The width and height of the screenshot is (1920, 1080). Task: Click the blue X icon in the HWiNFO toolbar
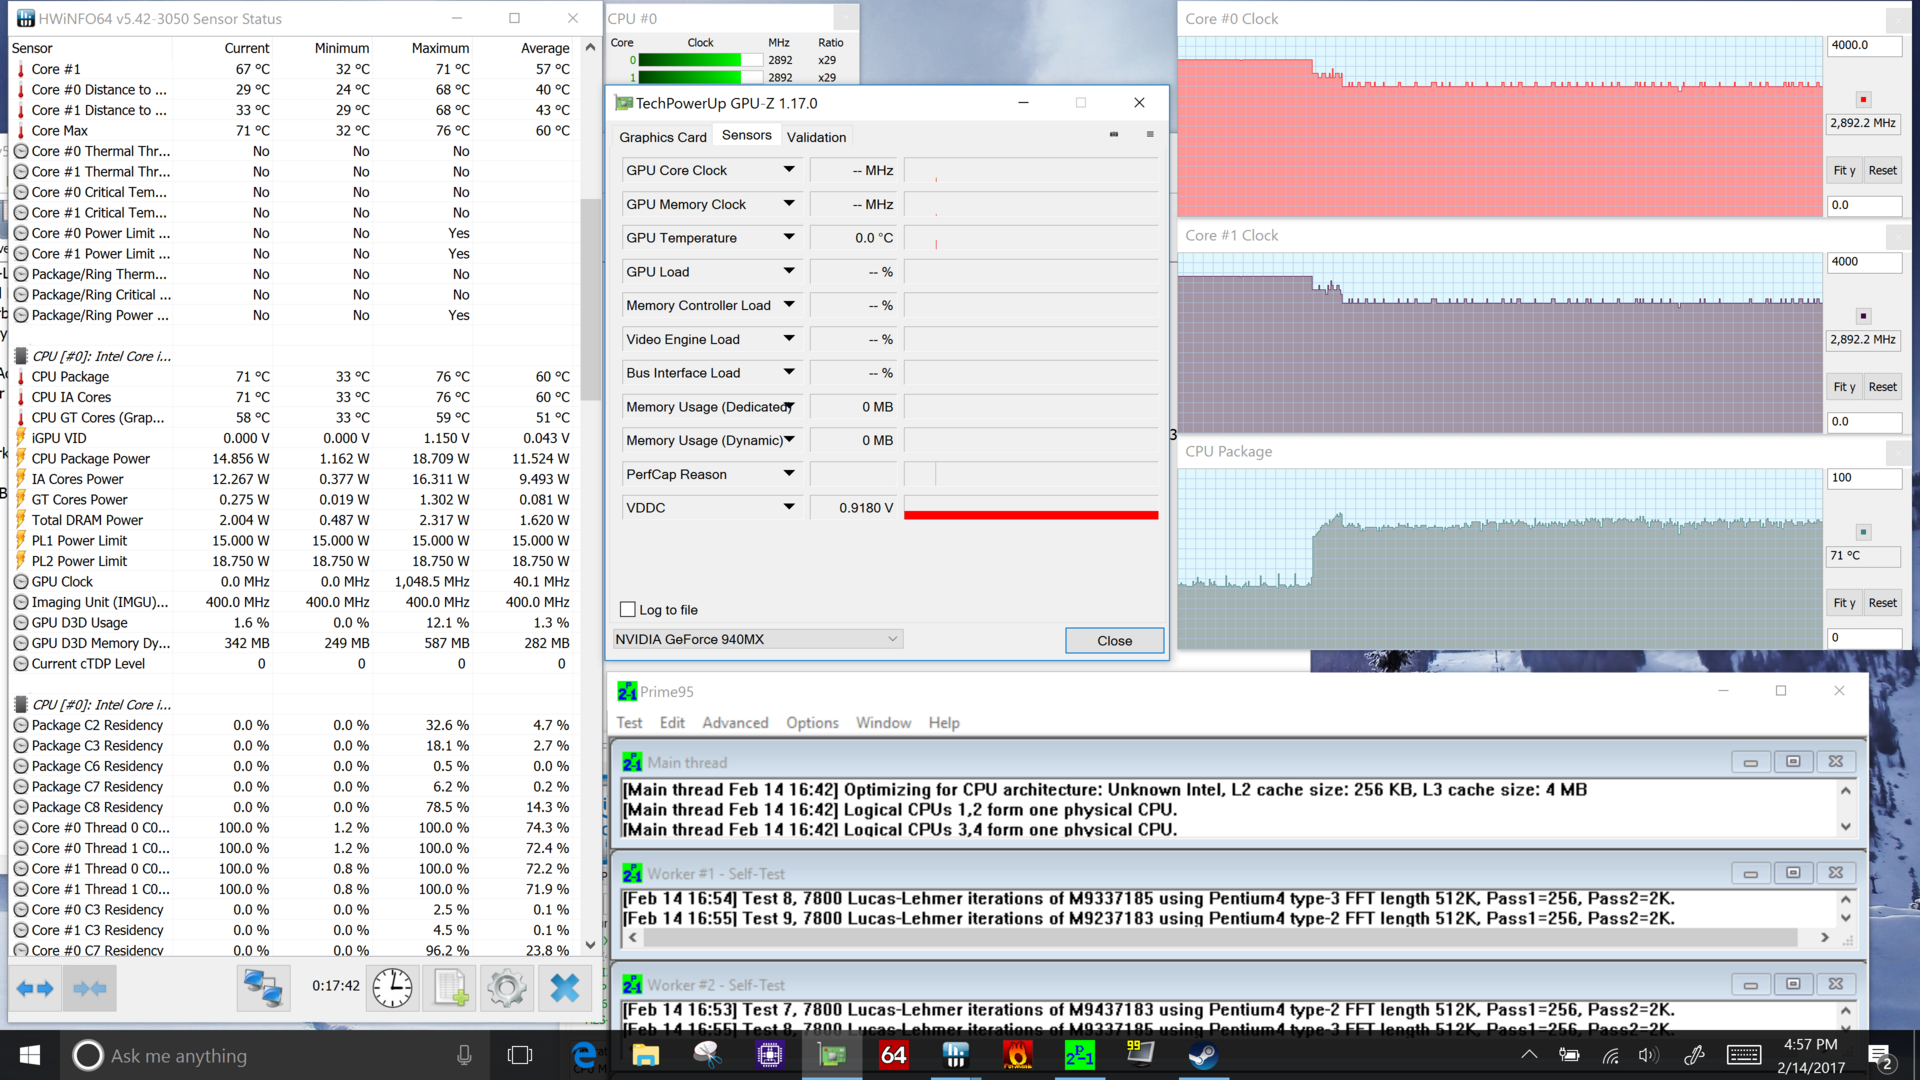click(x=564, y=988)
